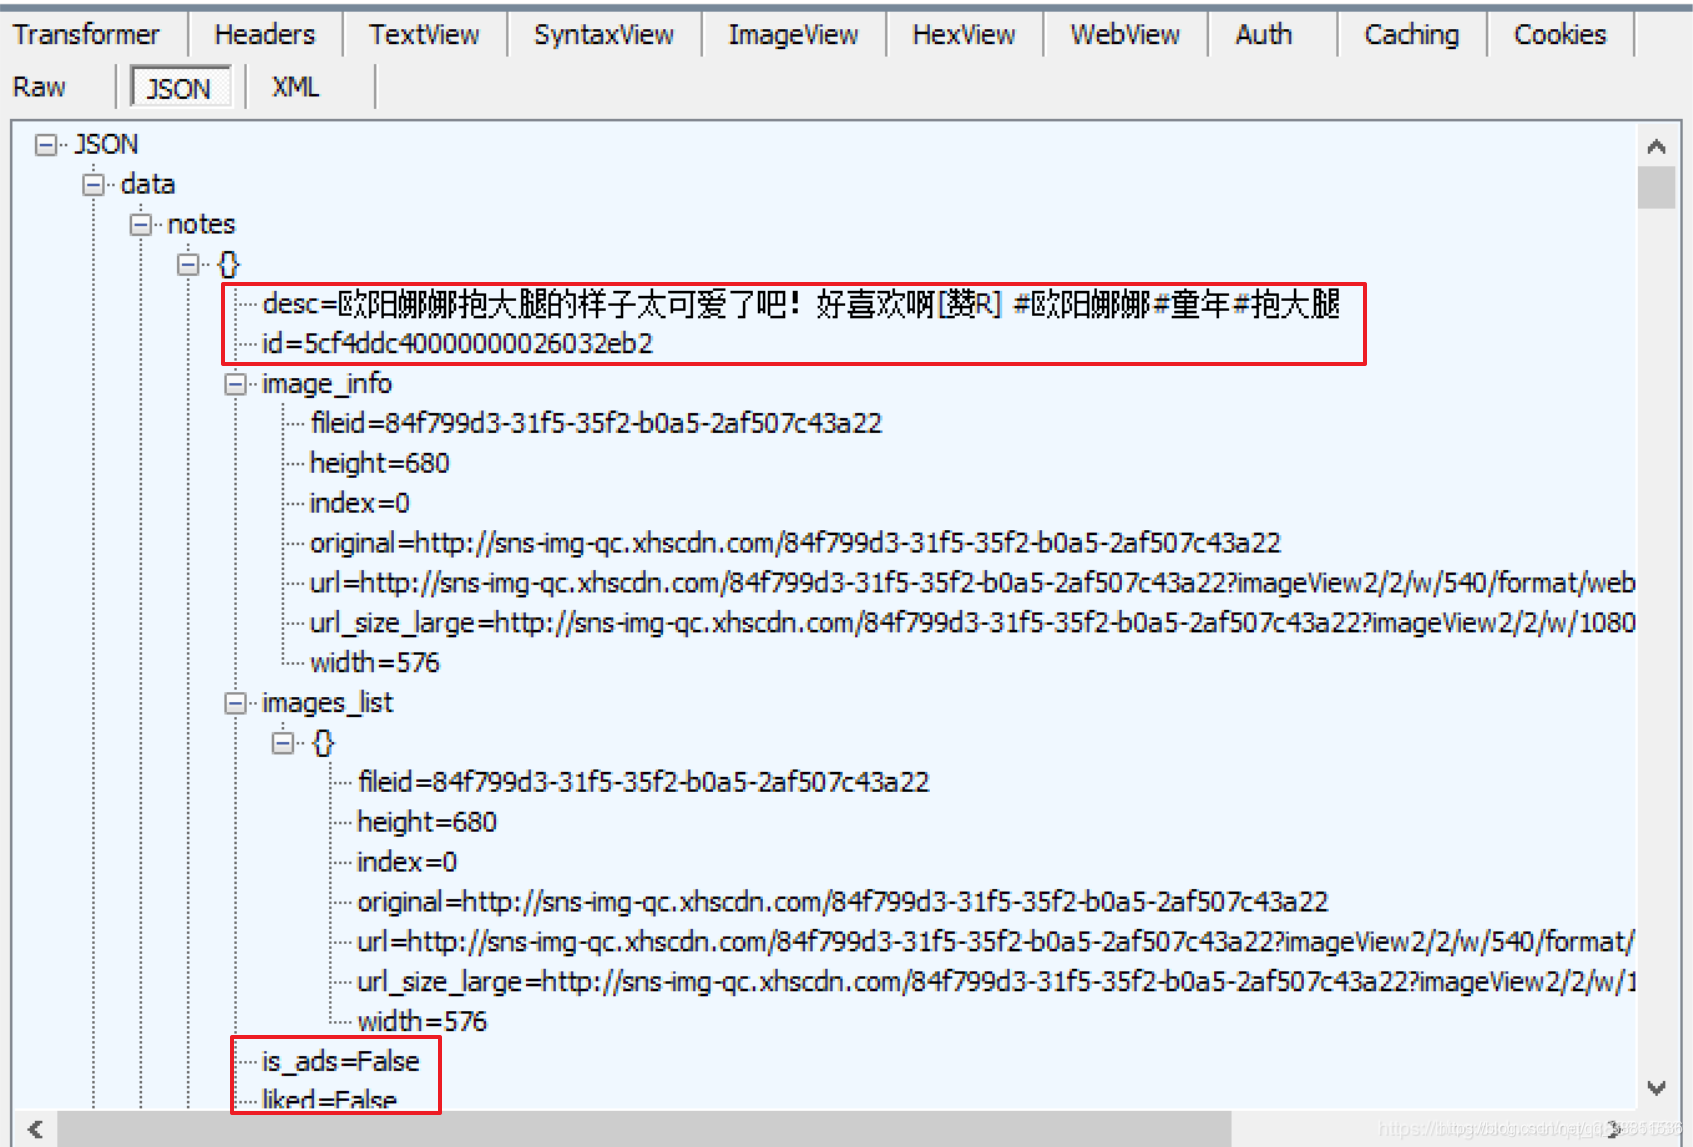
Task: Open the Caching tab
Action: point(1412,34)
